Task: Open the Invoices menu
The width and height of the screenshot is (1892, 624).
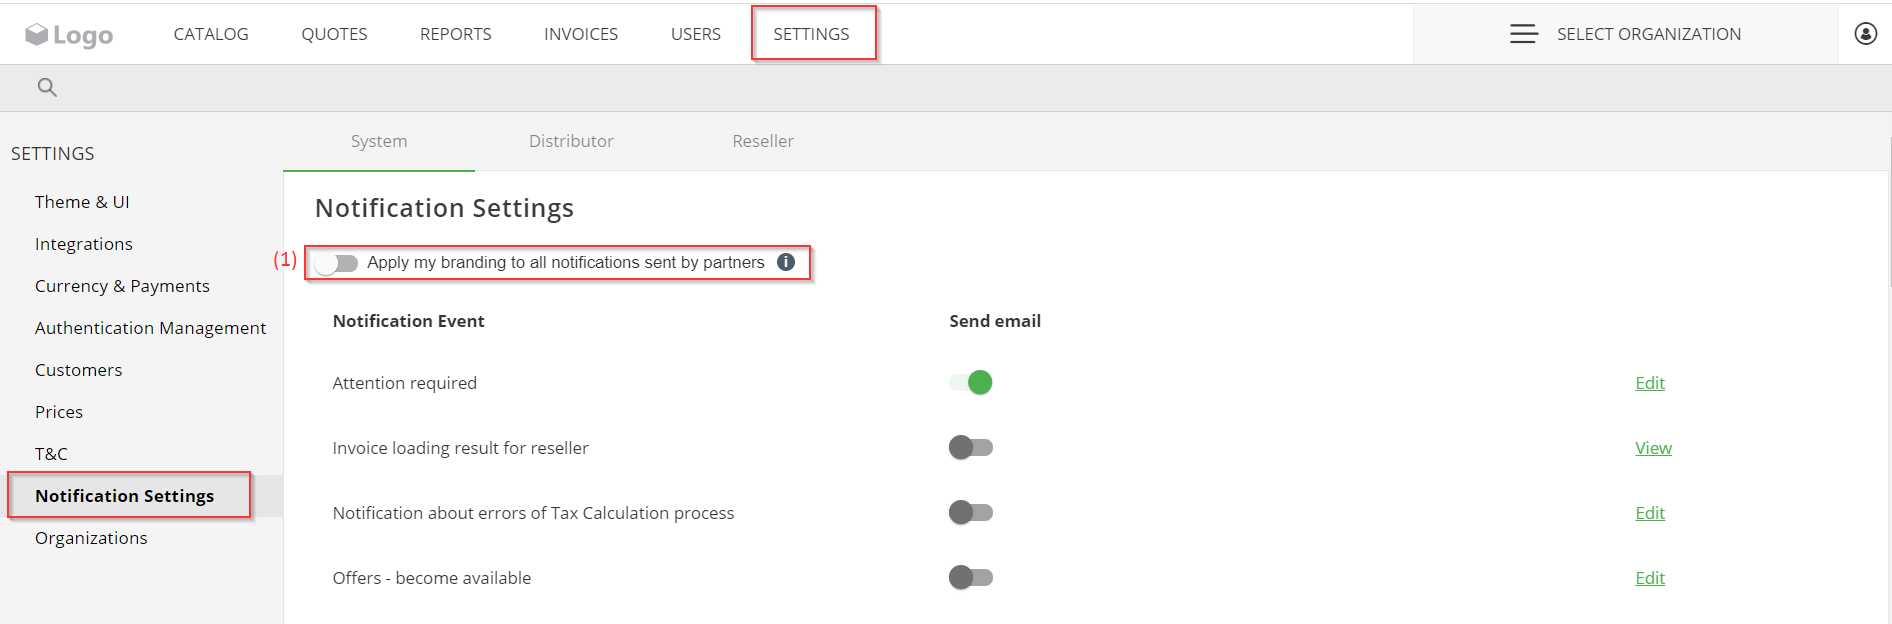Action: click(x=581, y=34)
